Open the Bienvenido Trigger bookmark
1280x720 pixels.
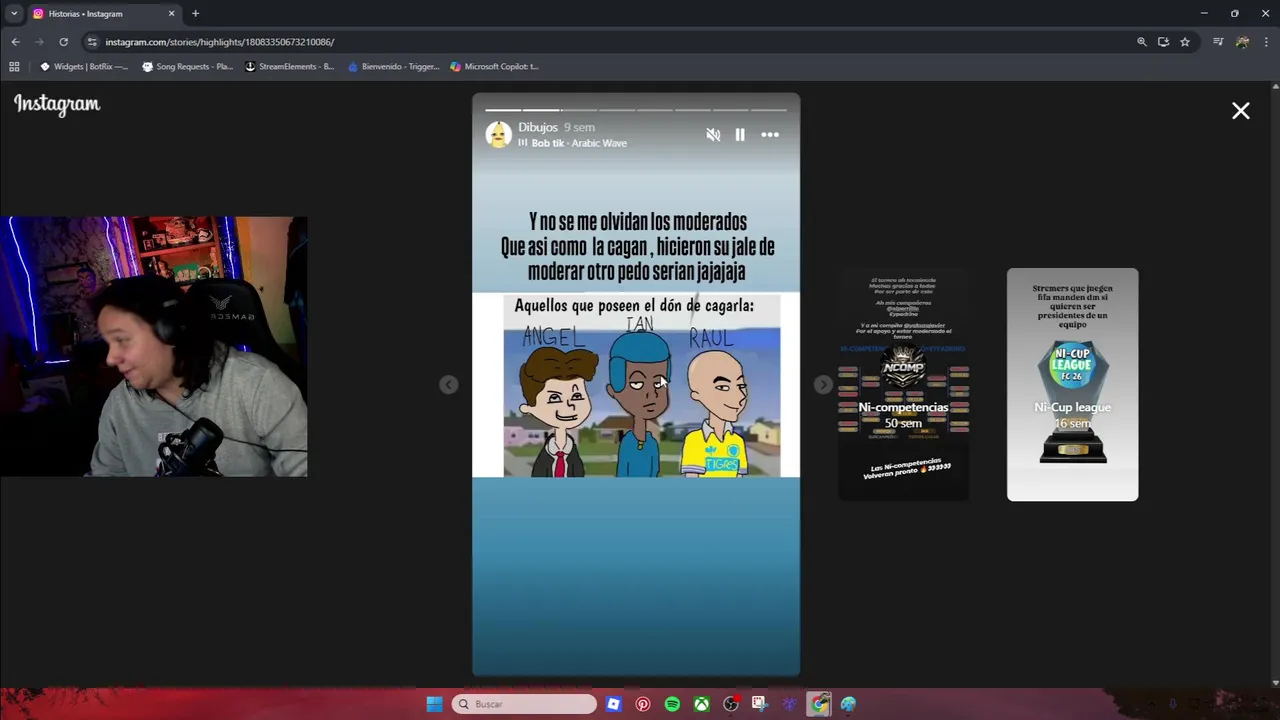tap(394, 67)
